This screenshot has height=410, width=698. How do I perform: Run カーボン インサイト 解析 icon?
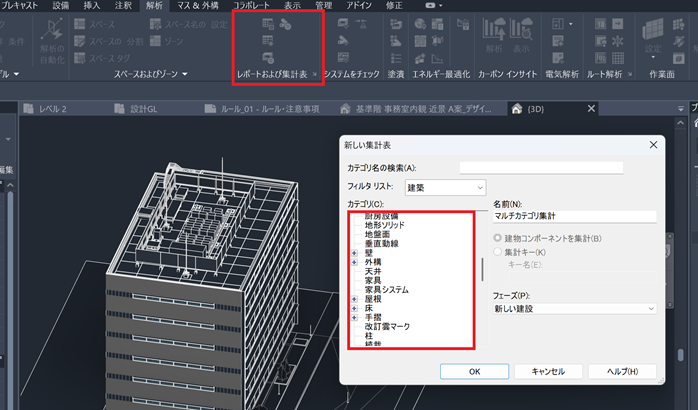(494, 29)
